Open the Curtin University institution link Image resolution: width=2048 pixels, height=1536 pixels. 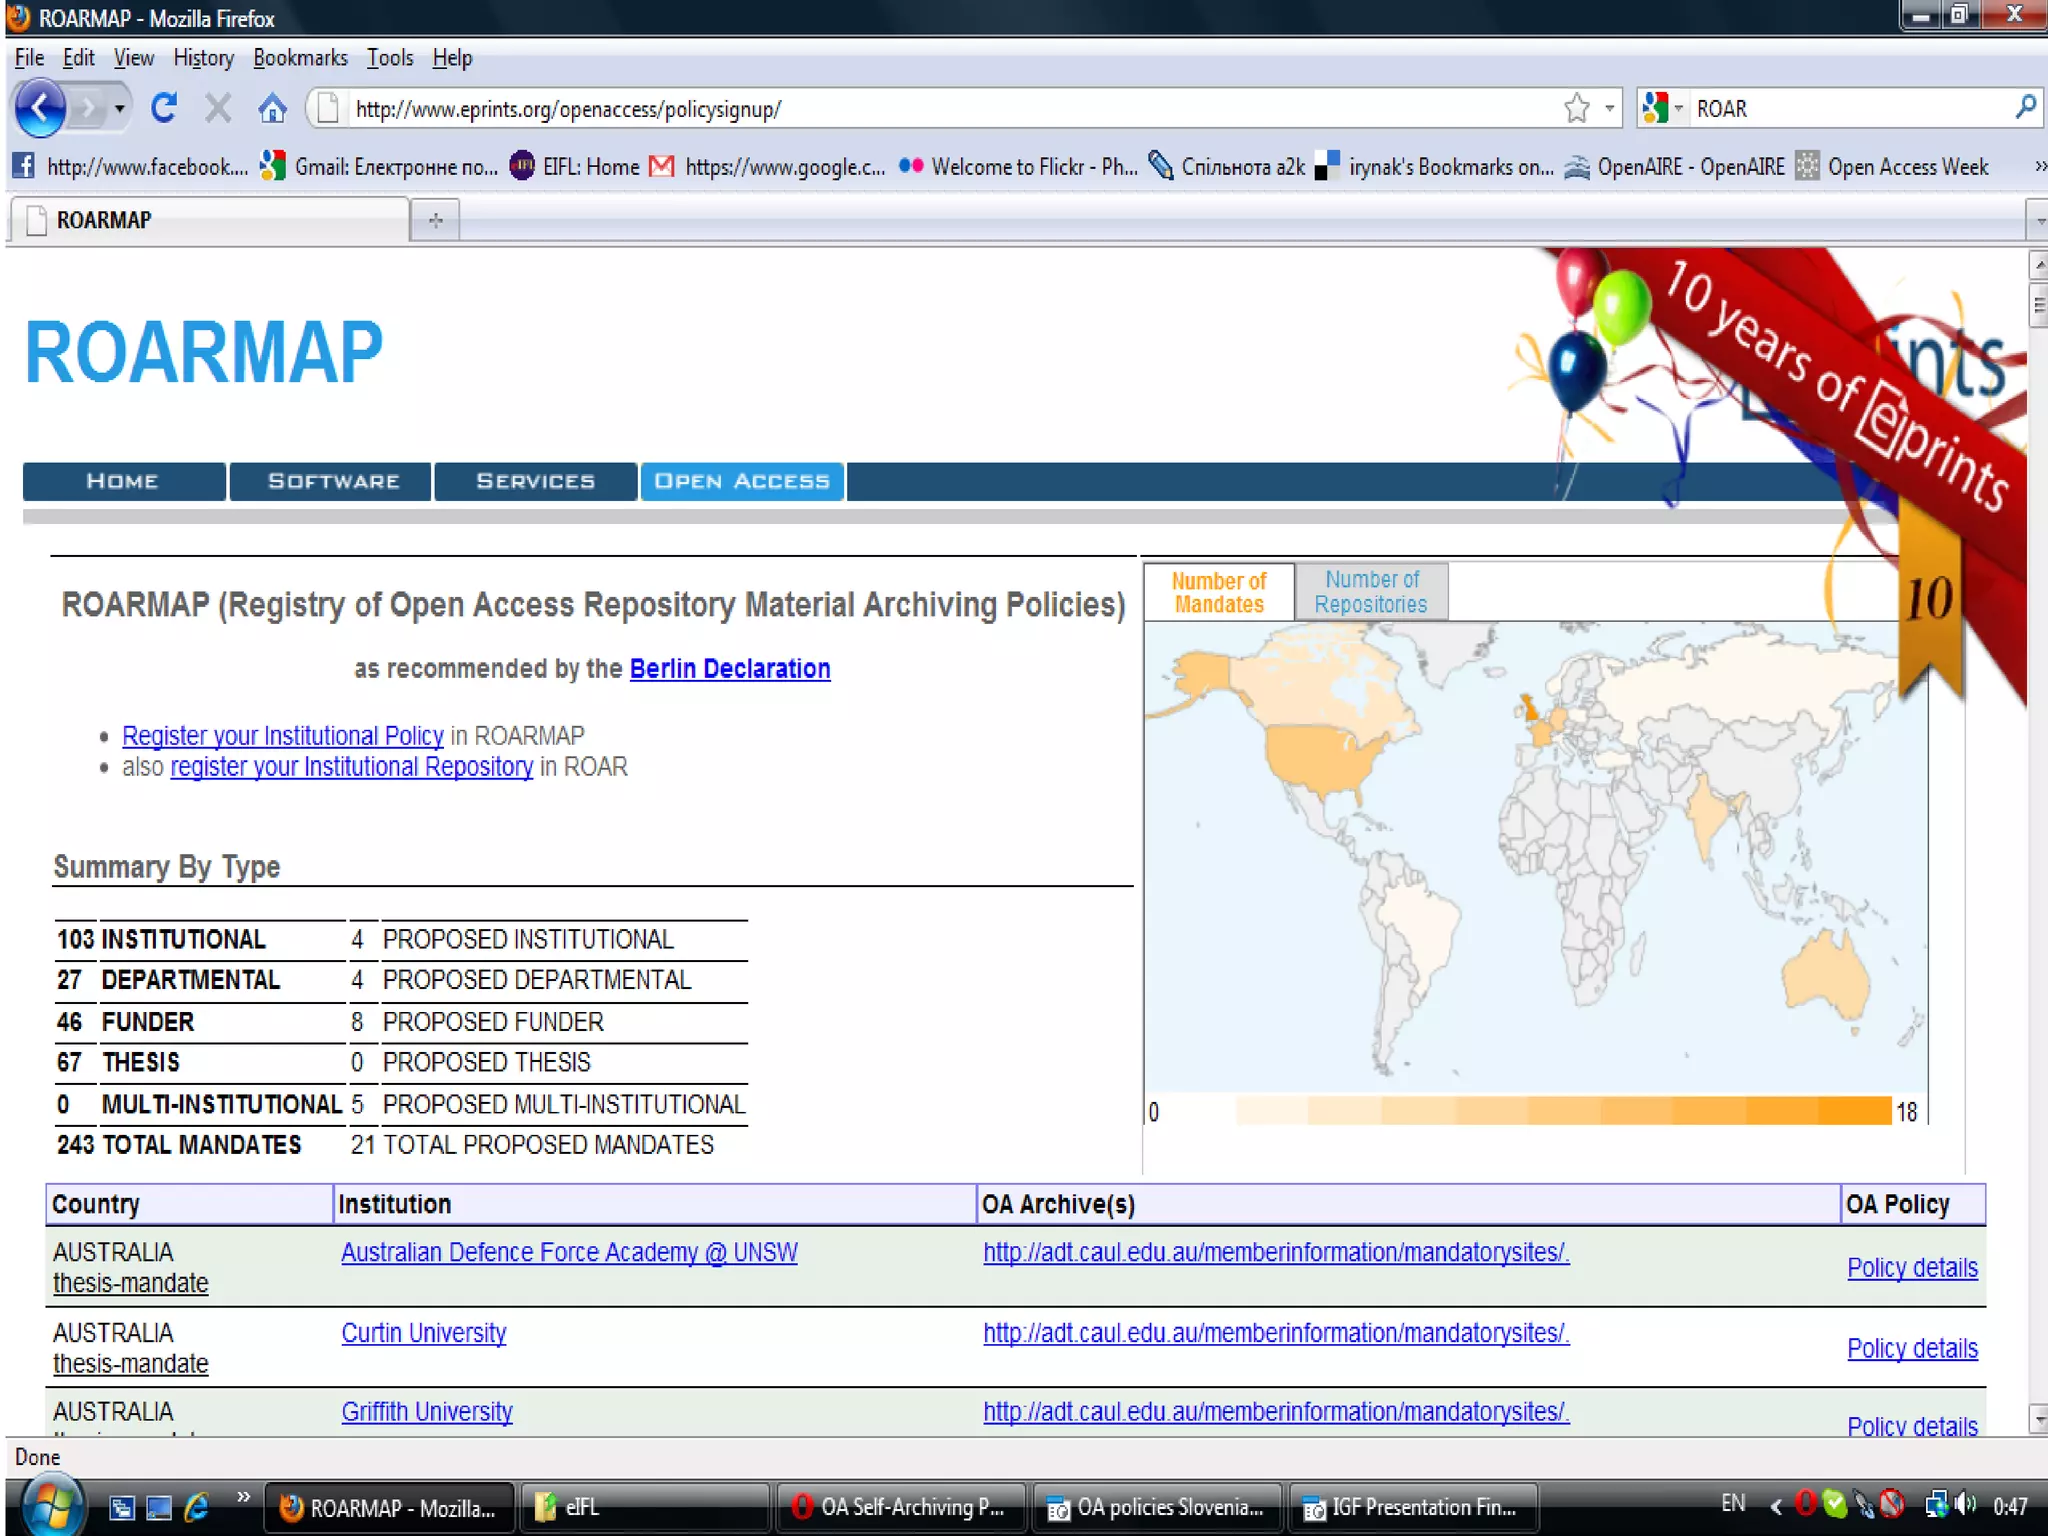[x=423, y=1333]
